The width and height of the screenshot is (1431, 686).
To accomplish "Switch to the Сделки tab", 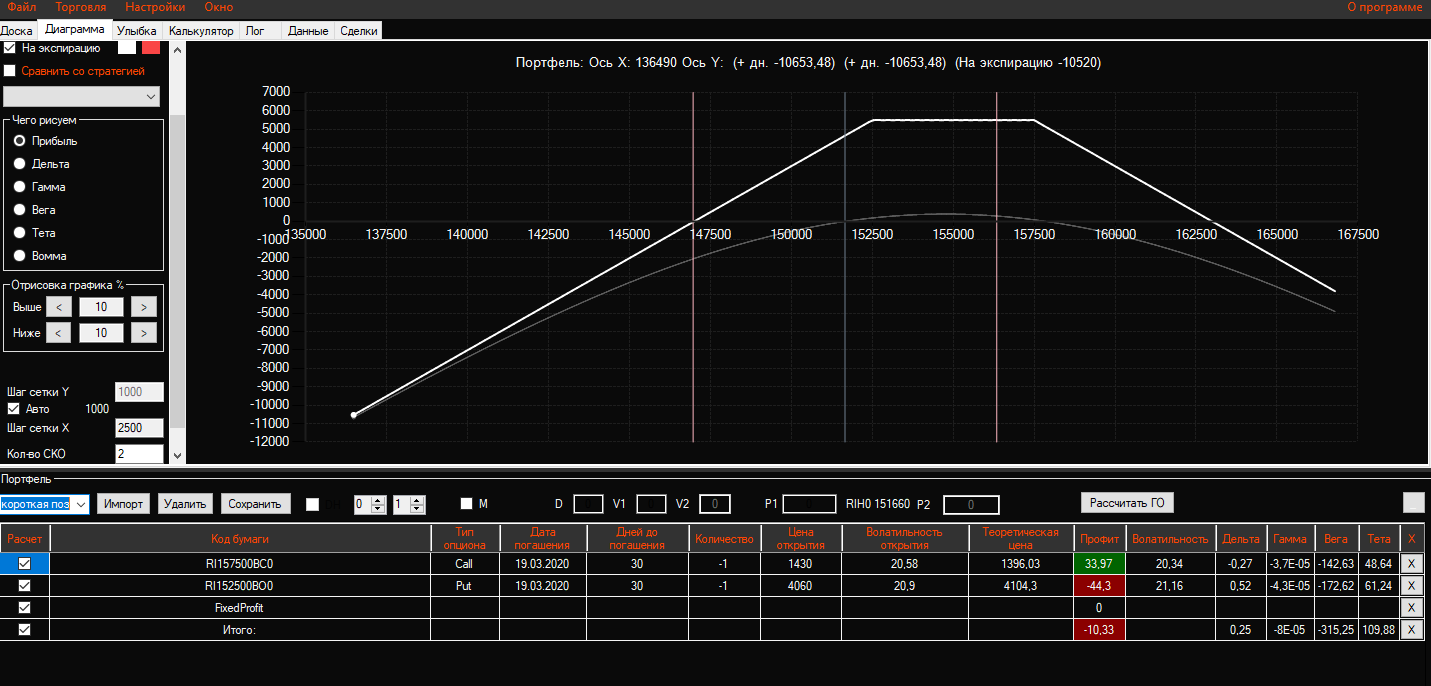I will click(359, 31).
